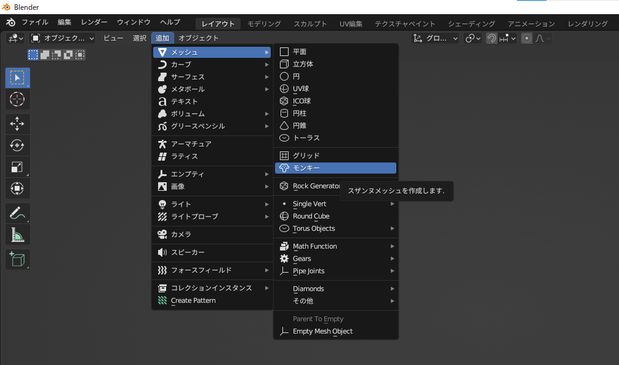The width and height of the screenshot is (619, 365).
Task: Choose スピーカー speaker entry
Action: pos(212,252)
